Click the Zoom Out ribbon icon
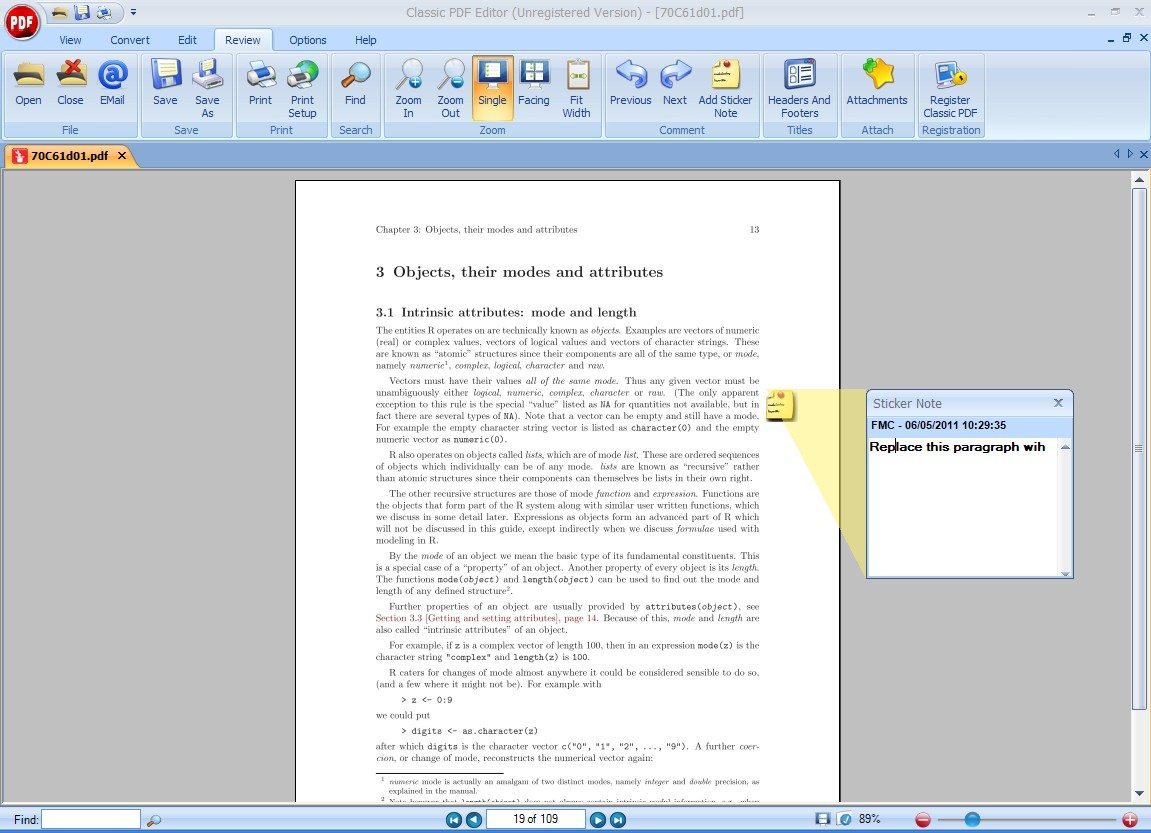This screenshot has height=833, width=1151. click(451, 88)
